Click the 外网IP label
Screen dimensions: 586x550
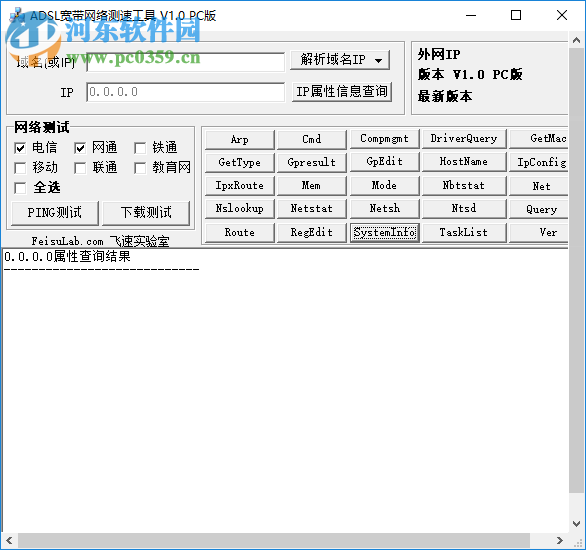(x=439, y=55)
